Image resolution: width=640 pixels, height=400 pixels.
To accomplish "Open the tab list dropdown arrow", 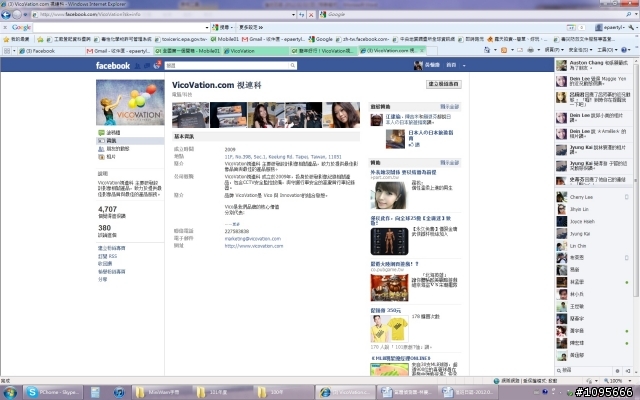I will click(14, 51).
